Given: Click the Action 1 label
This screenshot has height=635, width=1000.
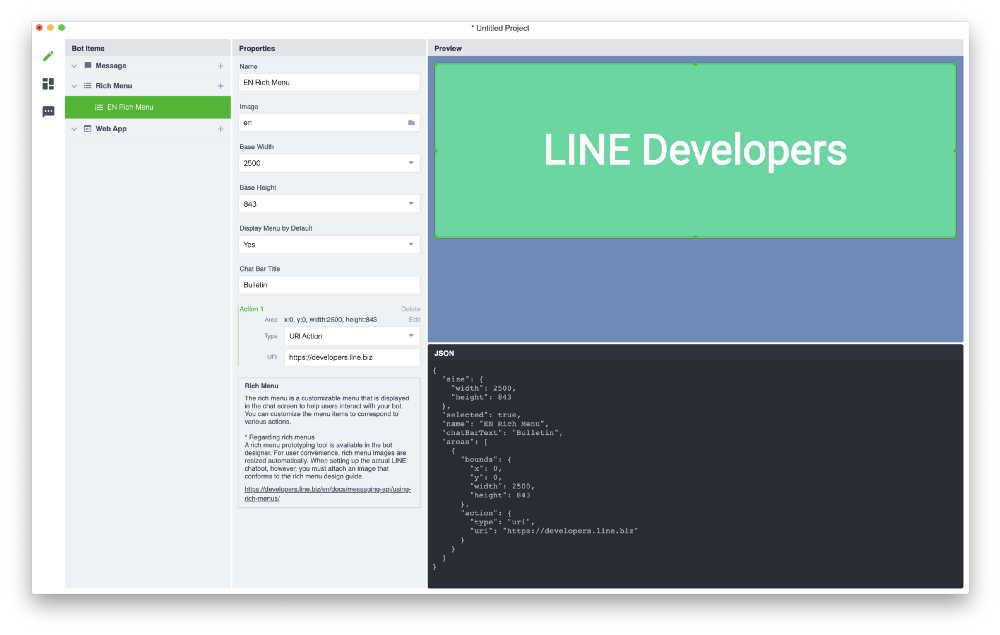Looking at the screenshot, I should coord(251,309).
